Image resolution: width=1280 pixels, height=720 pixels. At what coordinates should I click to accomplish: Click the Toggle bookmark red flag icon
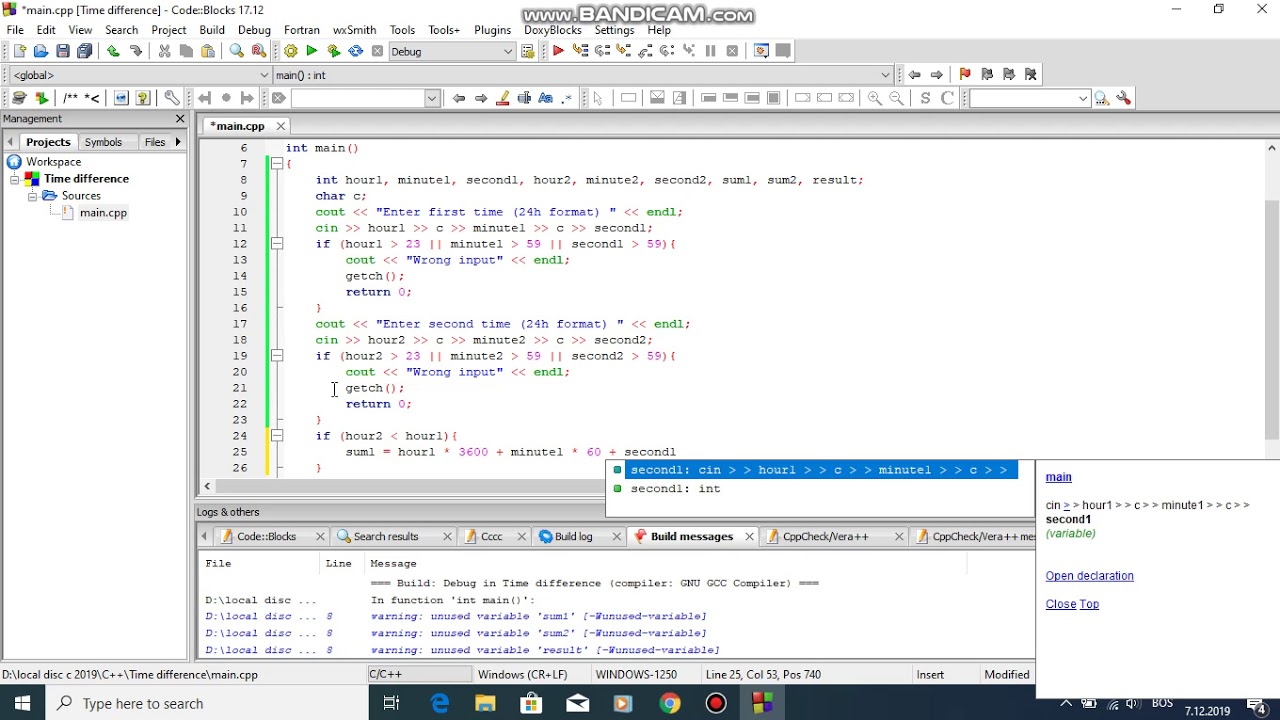coord(964,74)
